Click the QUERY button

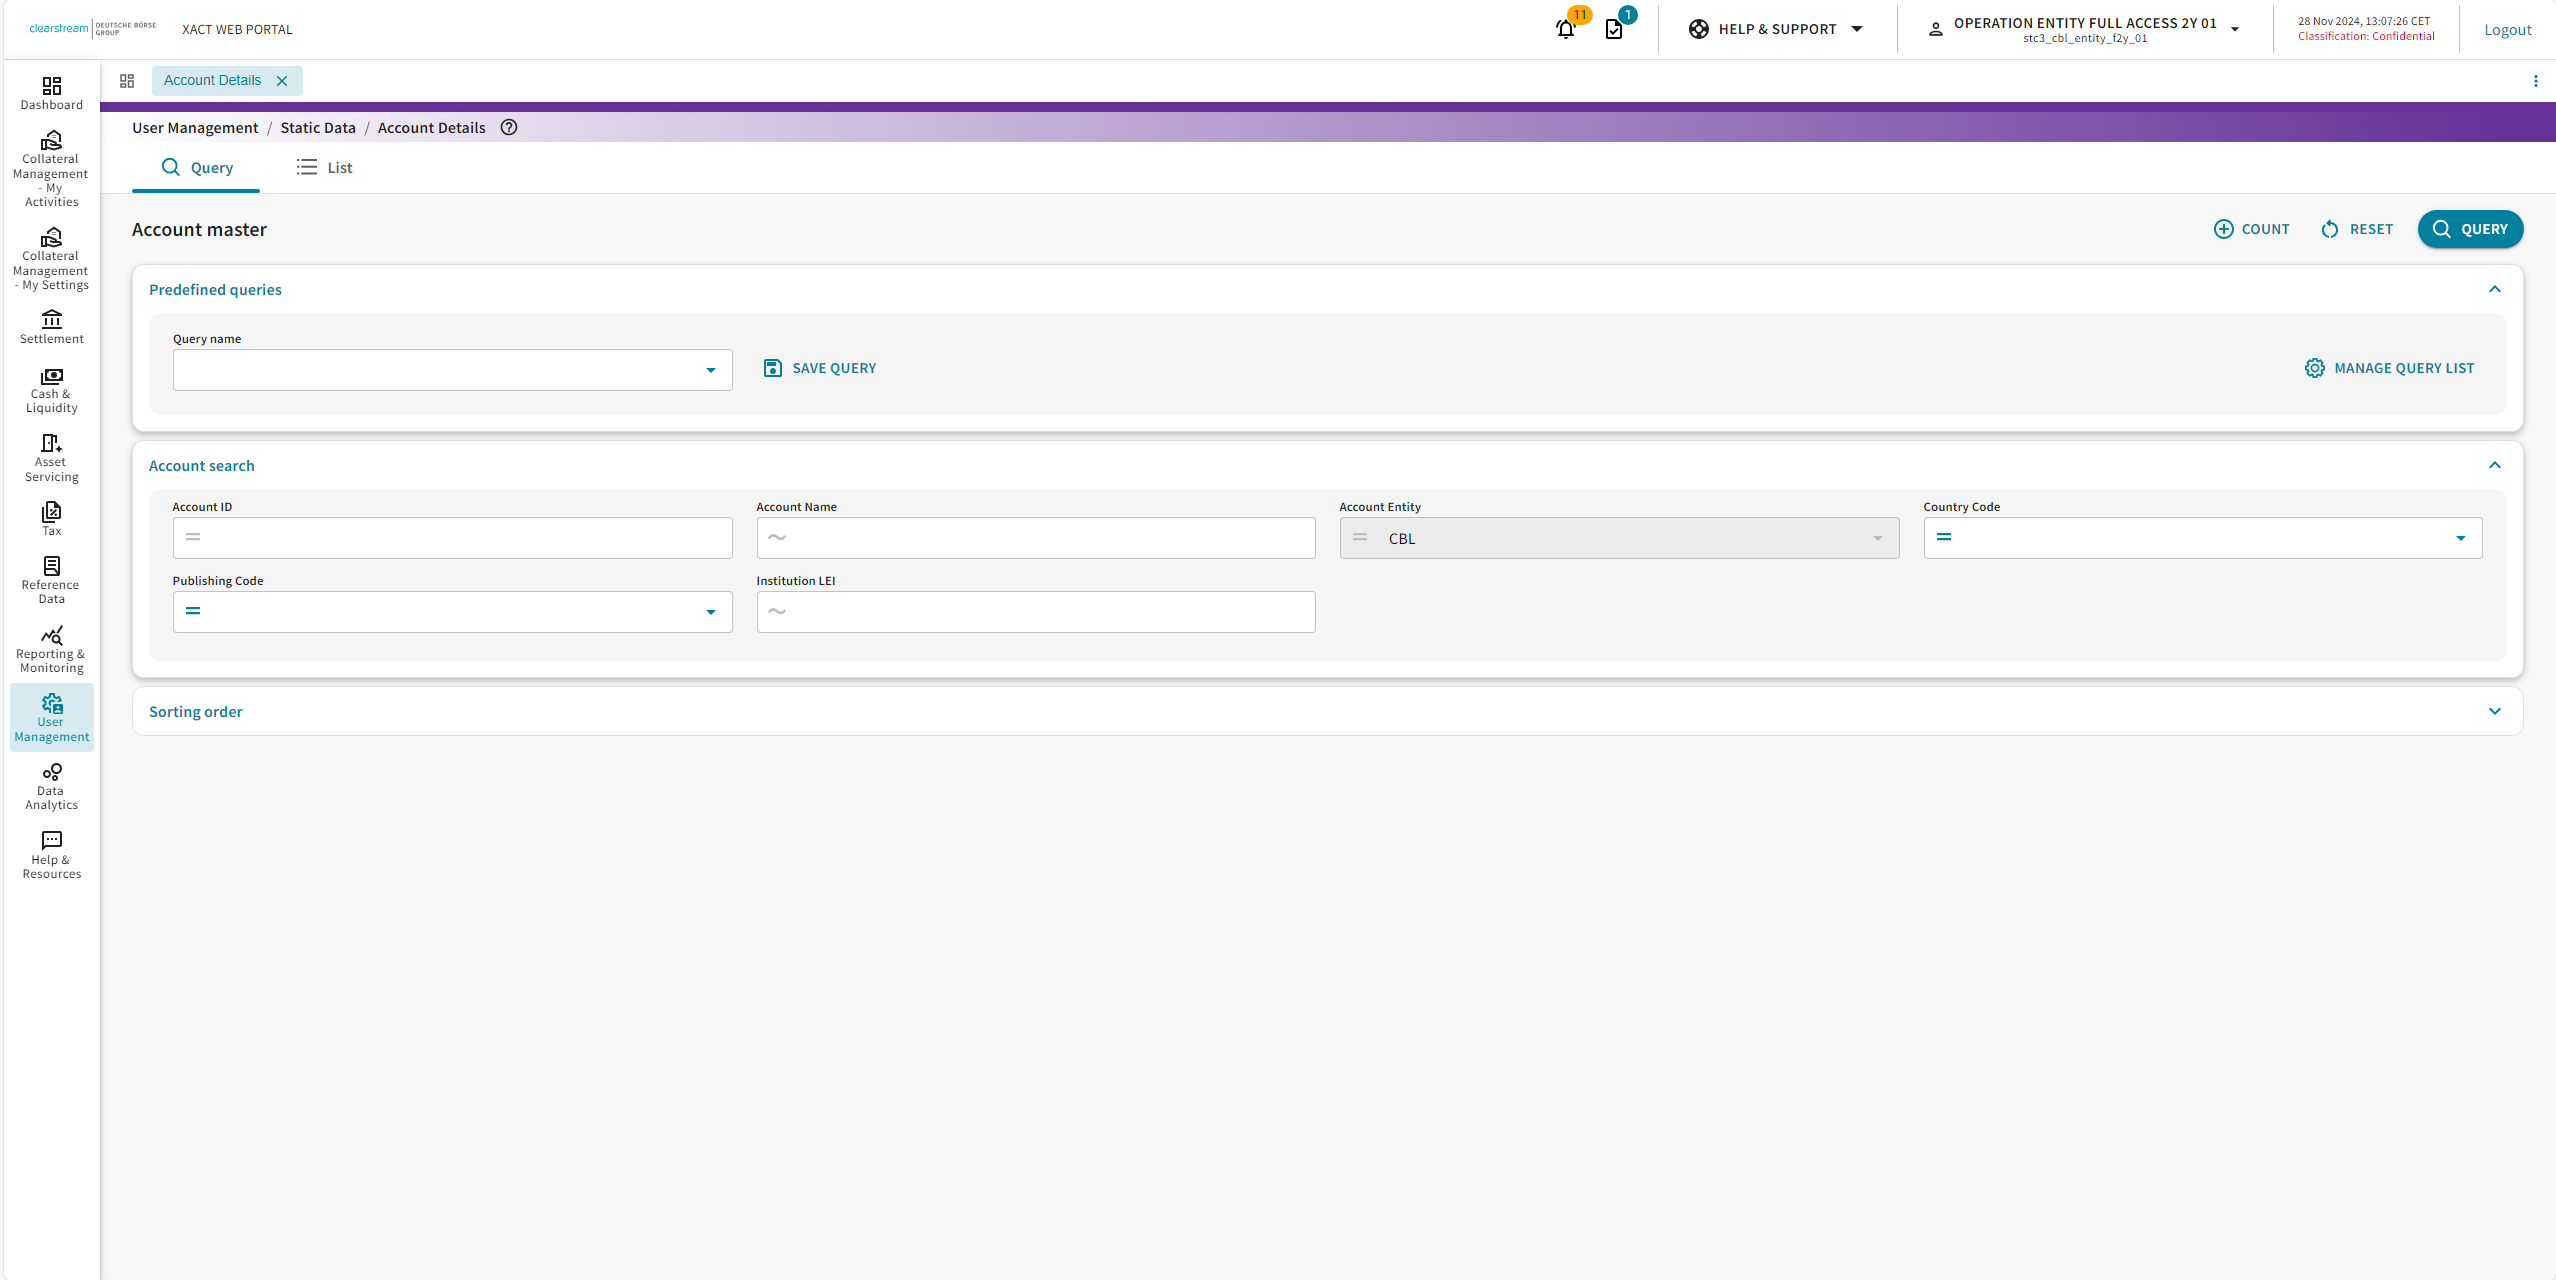[x=2469, y=229]
